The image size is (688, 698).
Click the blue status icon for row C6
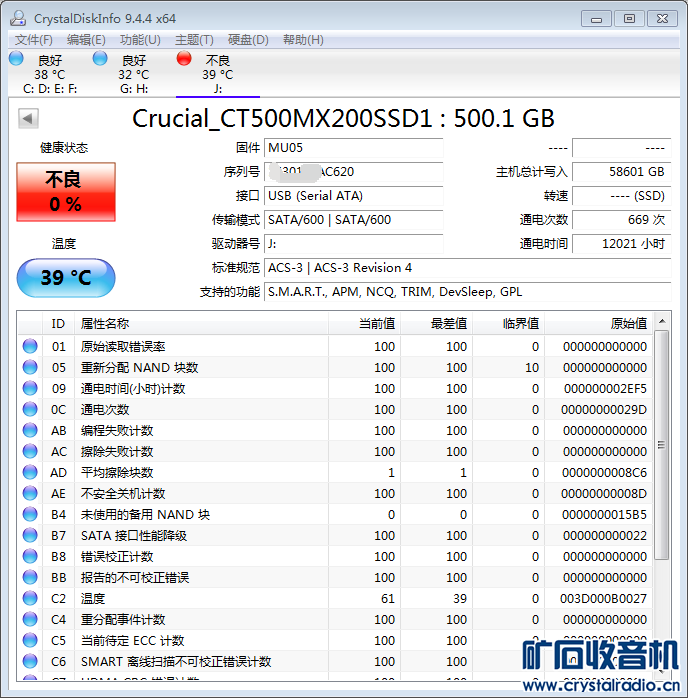pos(30,661)
